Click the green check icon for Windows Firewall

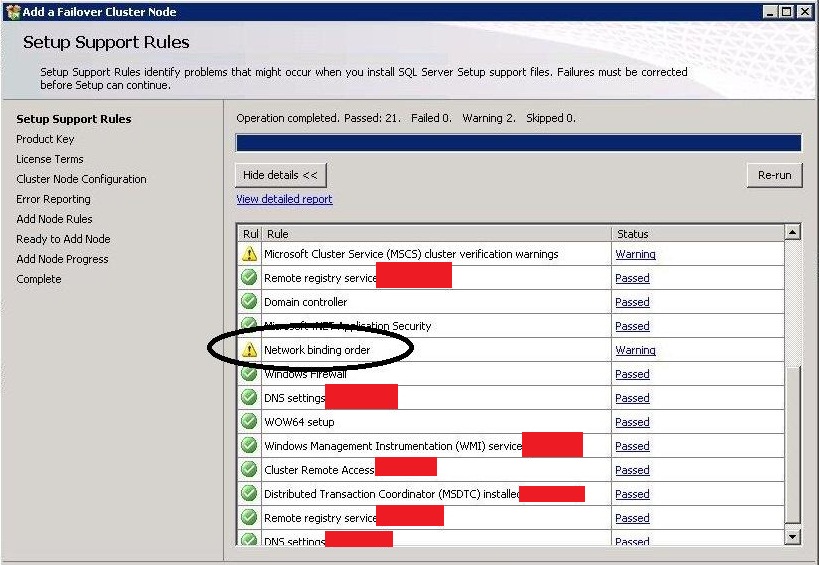point(250,373)
